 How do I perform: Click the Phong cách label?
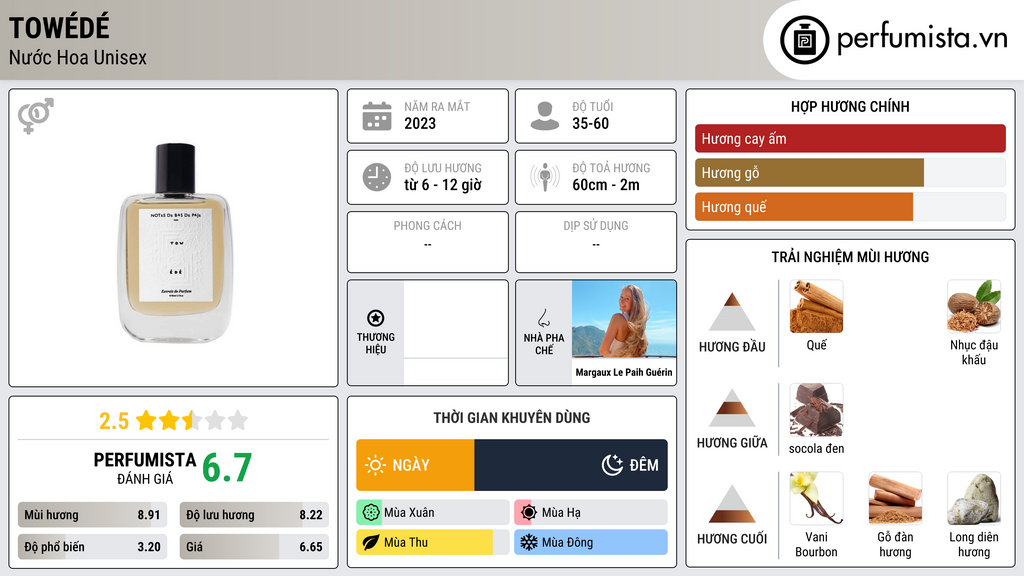pyautogui.click(x=427, y=226)
